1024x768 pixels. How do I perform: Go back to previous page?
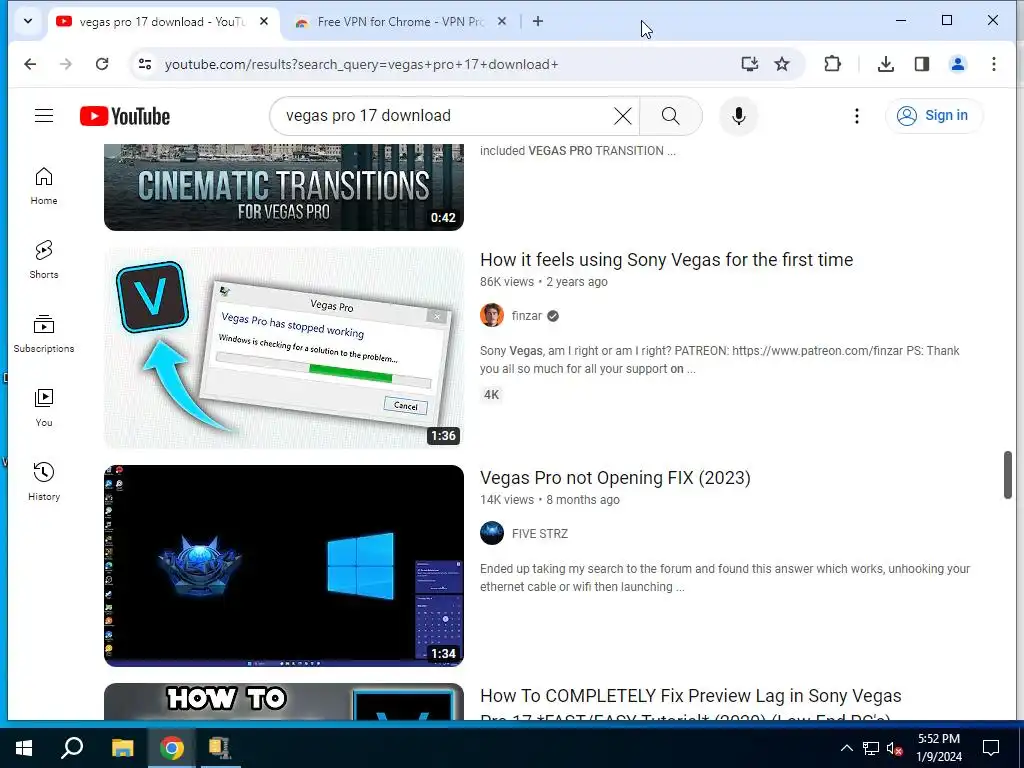(30, 64)
